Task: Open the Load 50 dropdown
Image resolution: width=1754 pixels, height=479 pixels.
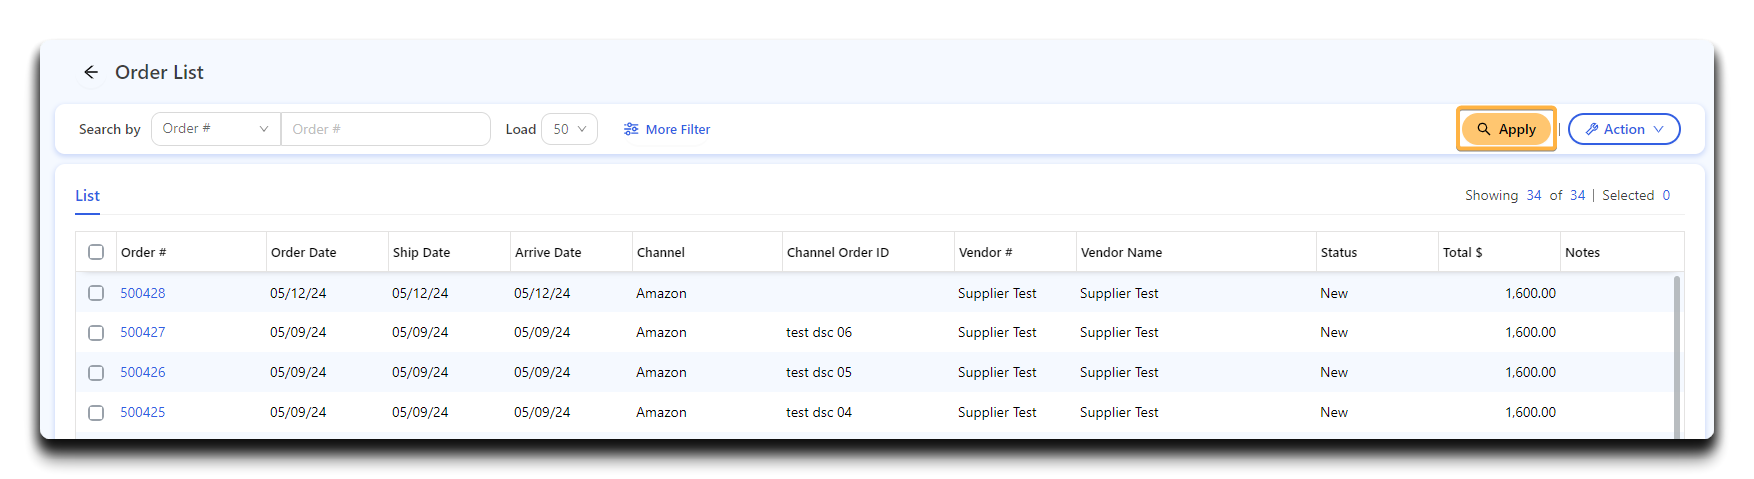Action: point(570,129)
